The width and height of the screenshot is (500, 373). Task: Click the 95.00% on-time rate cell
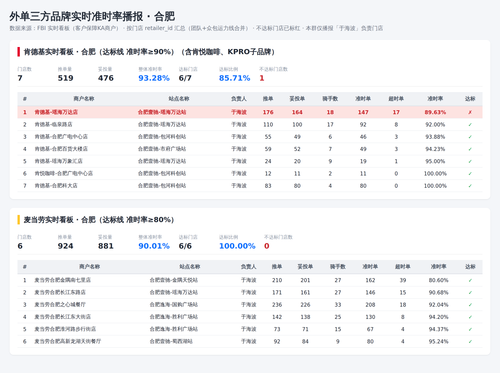pyautogui.click(x=435, y=161)
